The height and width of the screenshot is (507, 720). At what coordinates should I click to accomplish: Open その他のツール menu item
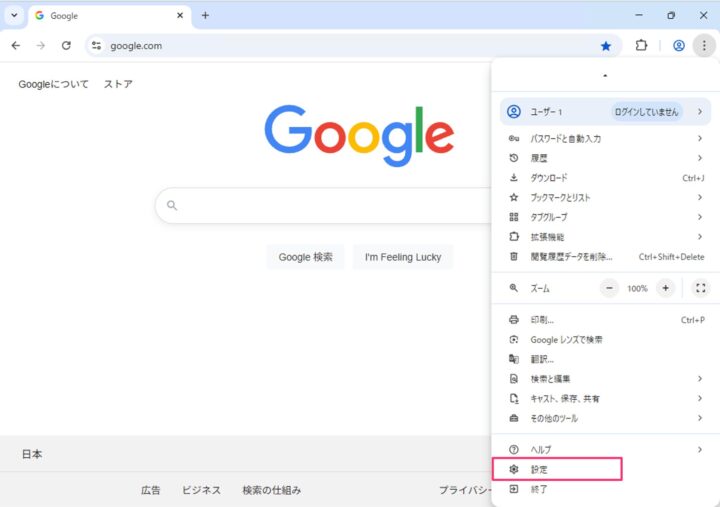[x=605, y=418]
